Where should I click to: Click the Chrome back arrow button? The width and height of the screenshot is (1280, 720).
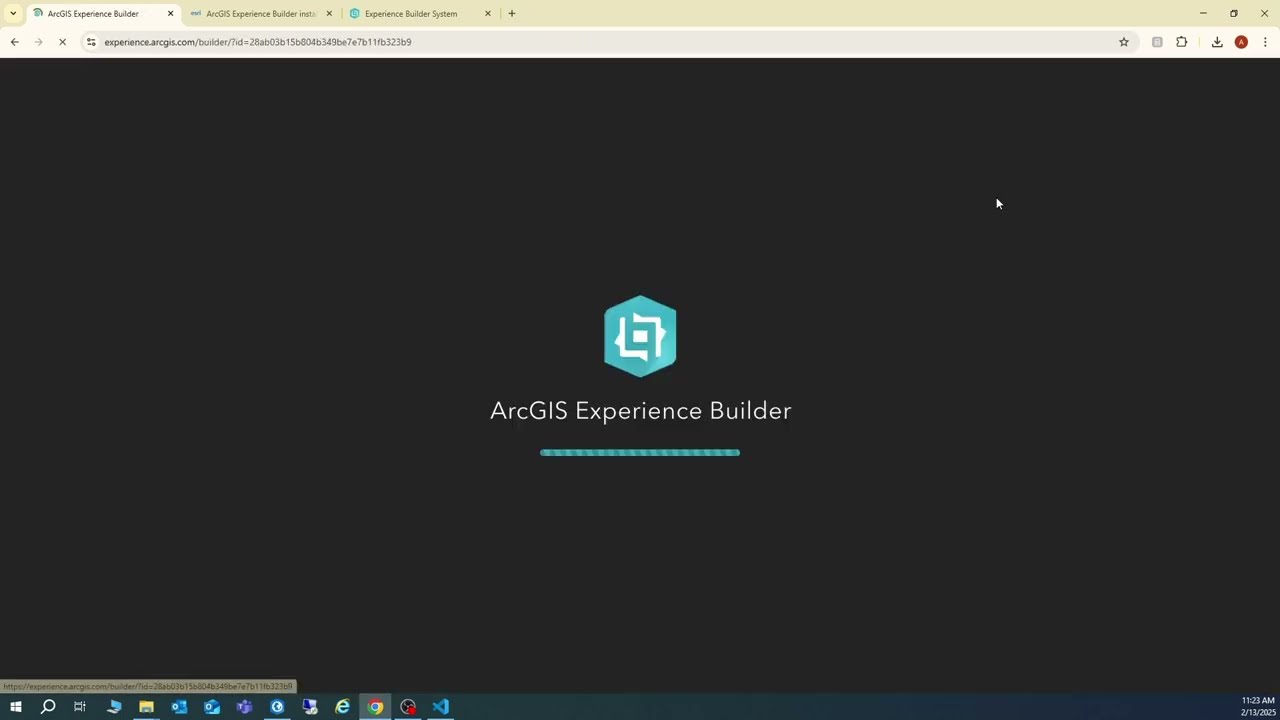14,42
